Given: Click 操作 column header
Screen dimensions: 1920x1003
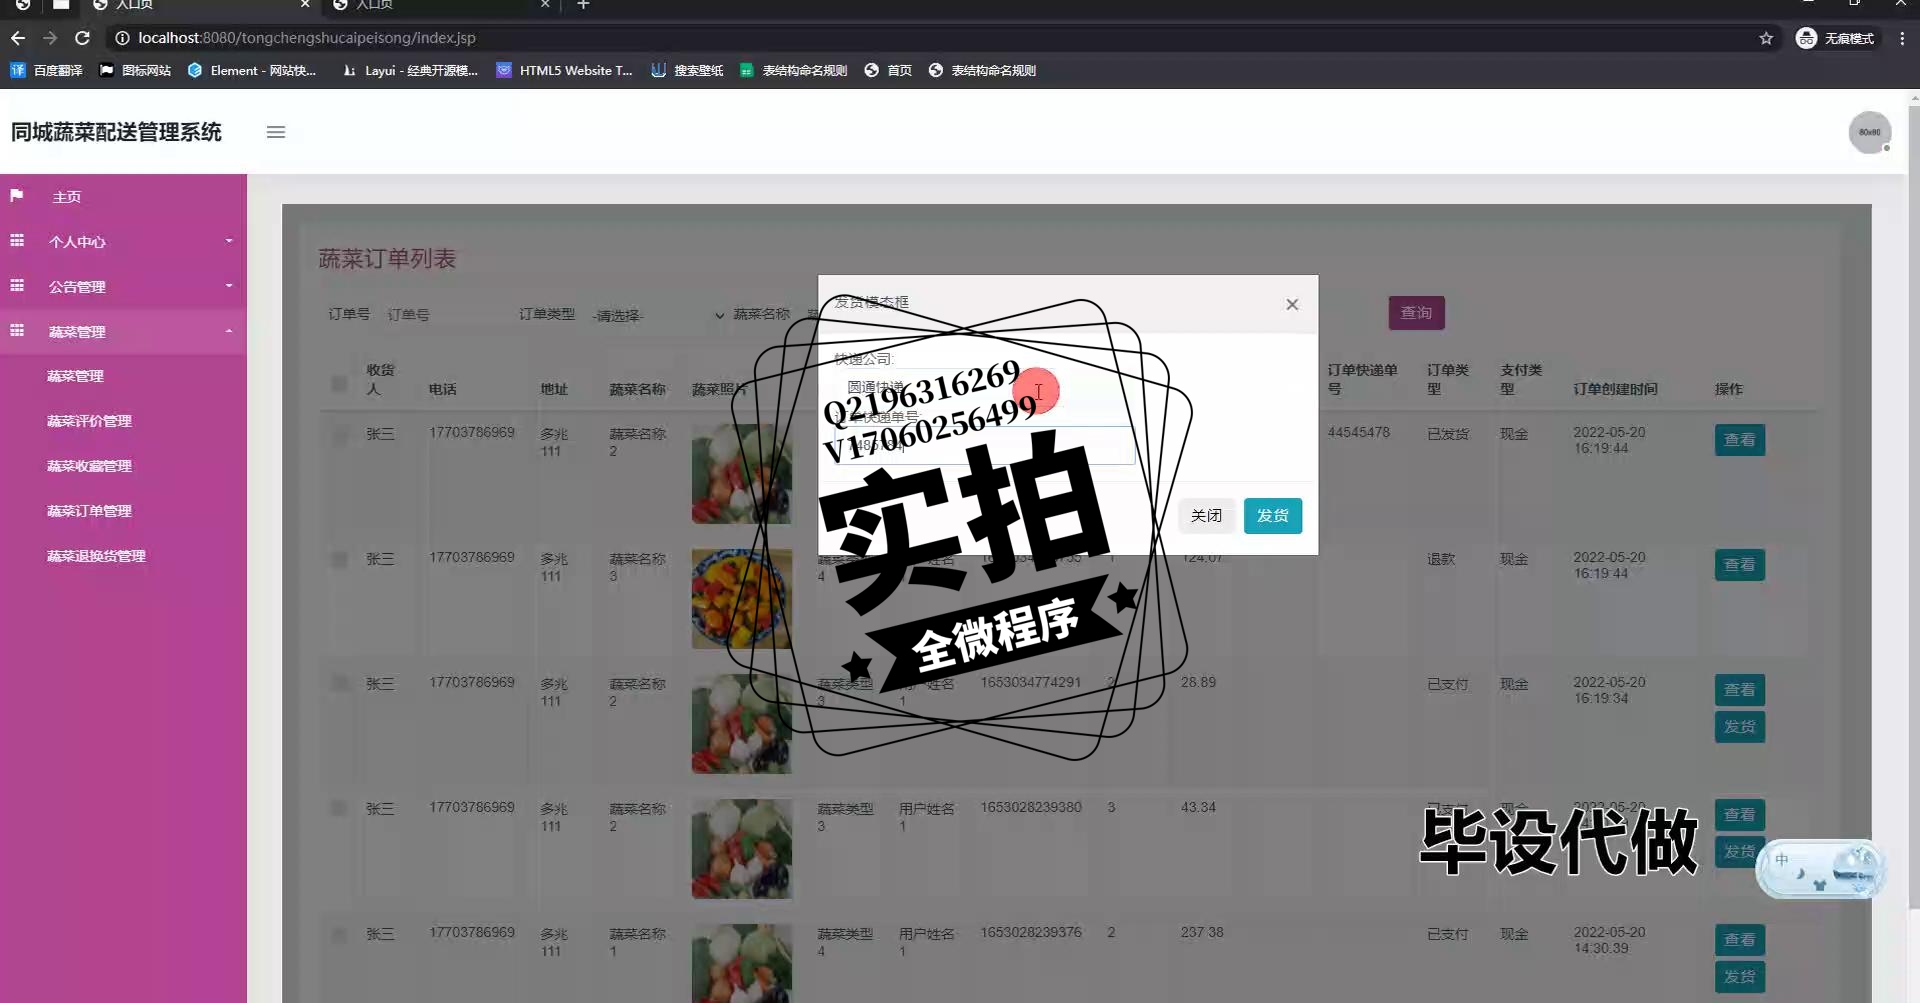Looking at the screenshot, I should tap(1728, 389).
